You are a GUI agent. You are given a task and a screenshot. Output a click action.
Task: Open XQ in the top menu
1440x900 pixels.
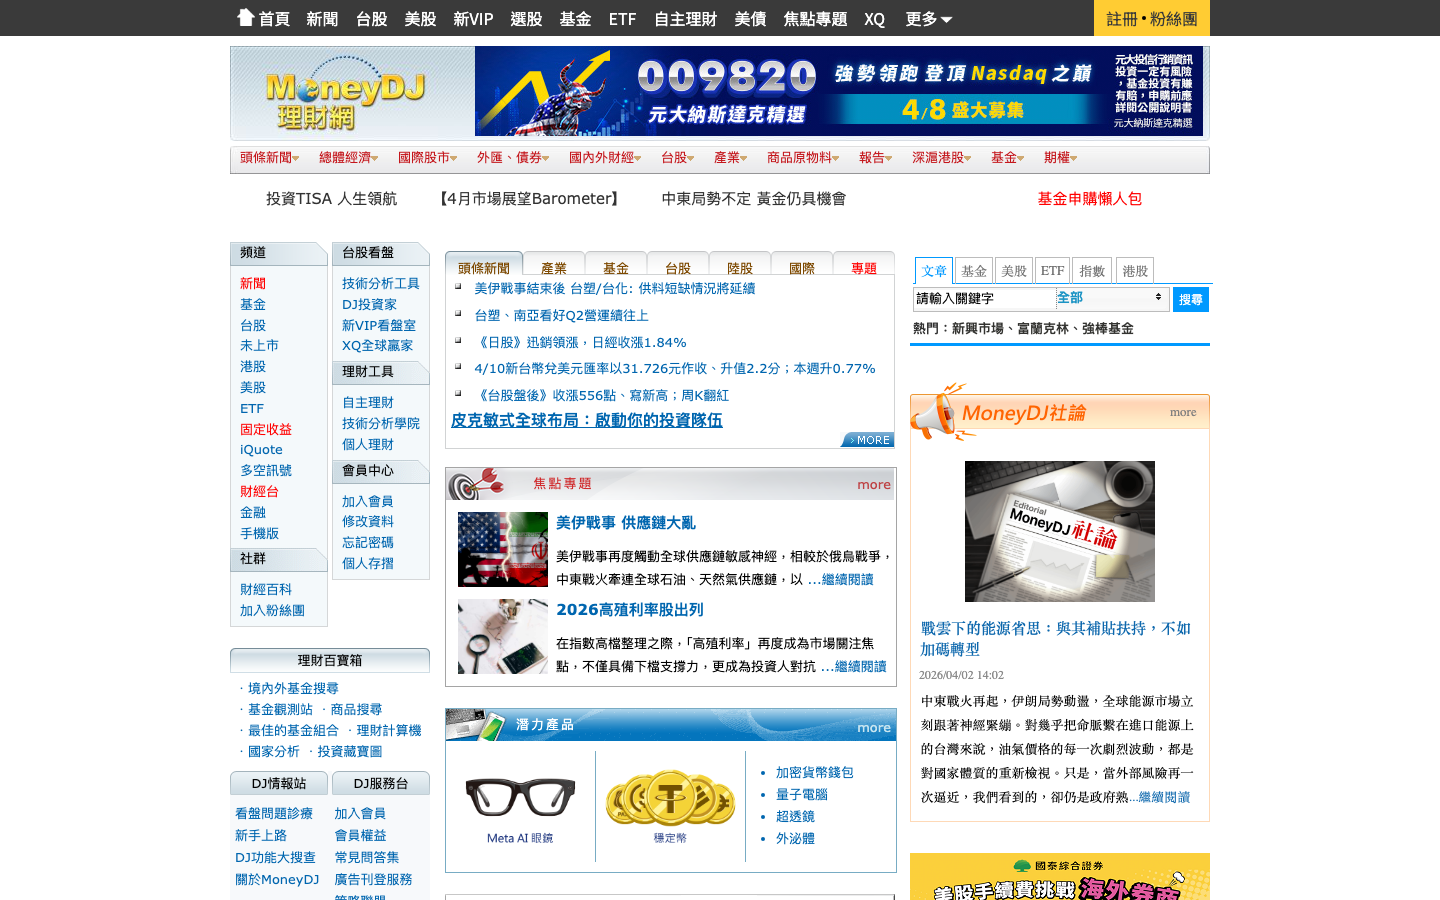(x=875, y=19)
